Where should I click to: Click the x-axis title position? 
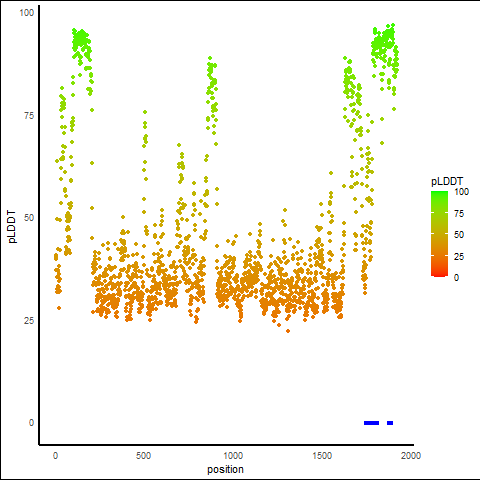point(225,469)
